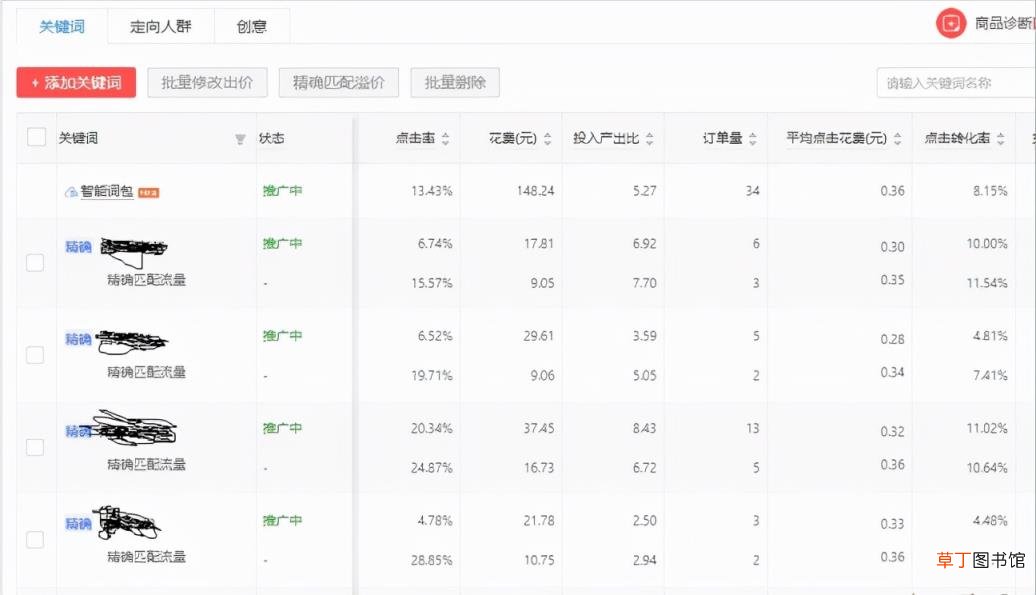Image resolution: width=1036 pixels, height=595 pixels.
Task: Click the 19.71% click rate cell
Action: click(431, 376)
